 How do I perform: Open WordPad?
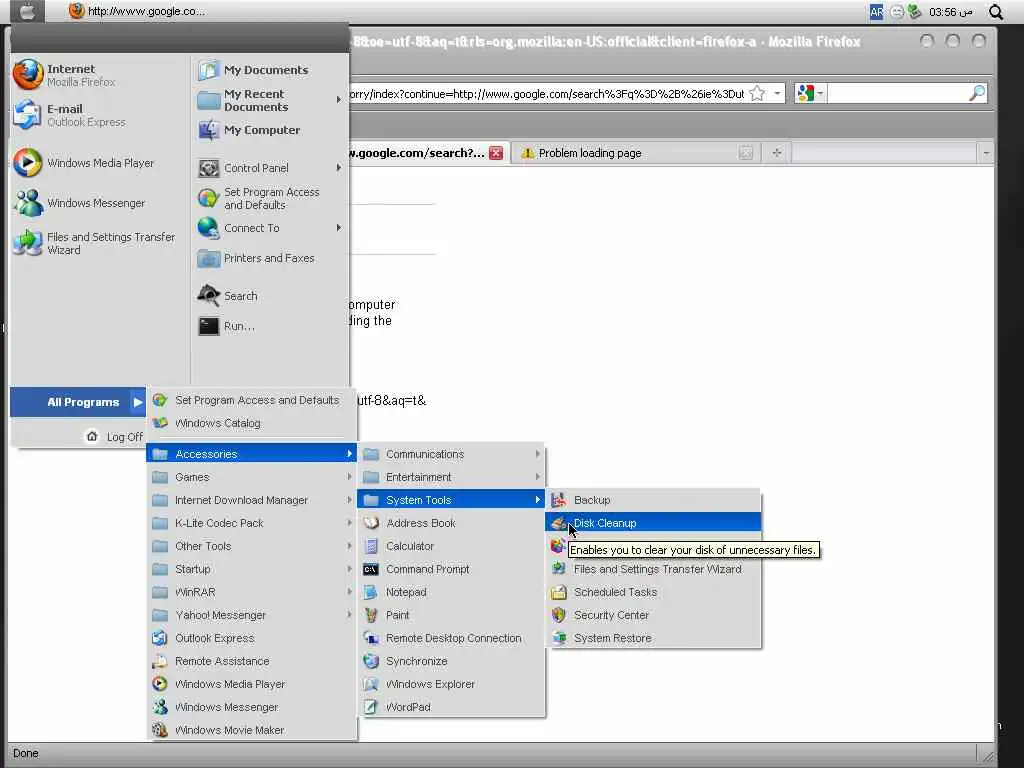tap(451, 707)
